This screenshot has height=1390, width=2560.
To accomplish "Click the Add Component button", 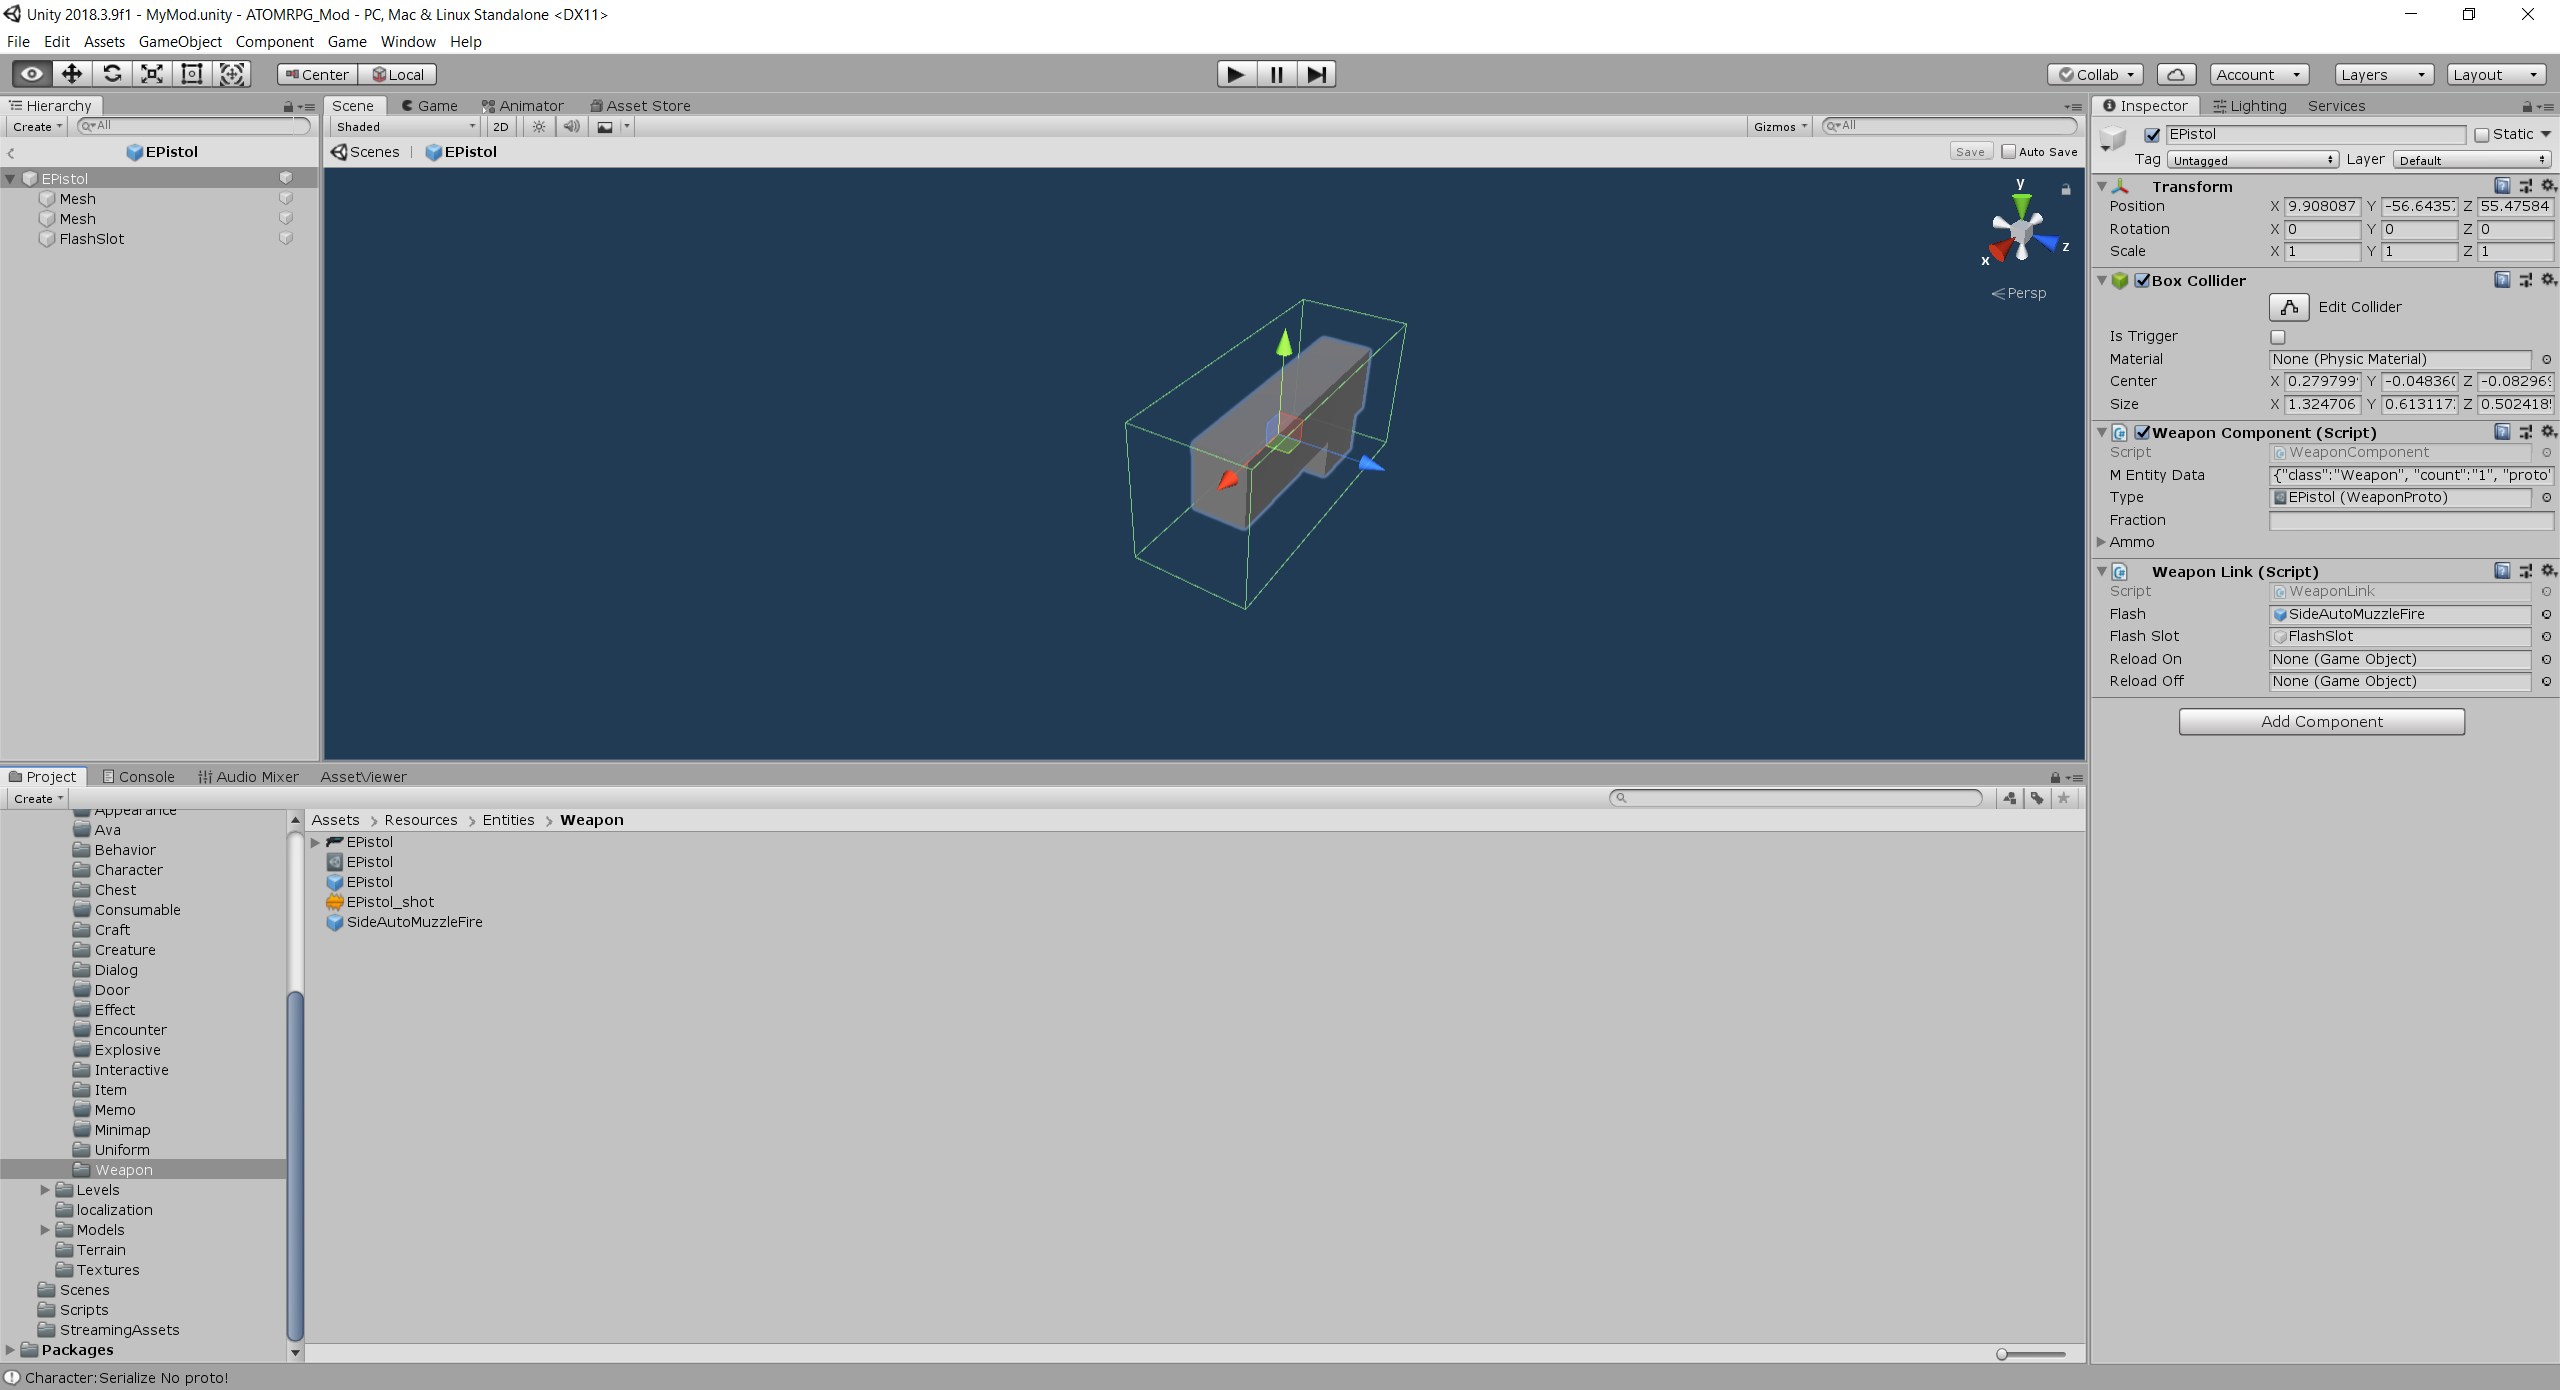I will pos(2321,722).
